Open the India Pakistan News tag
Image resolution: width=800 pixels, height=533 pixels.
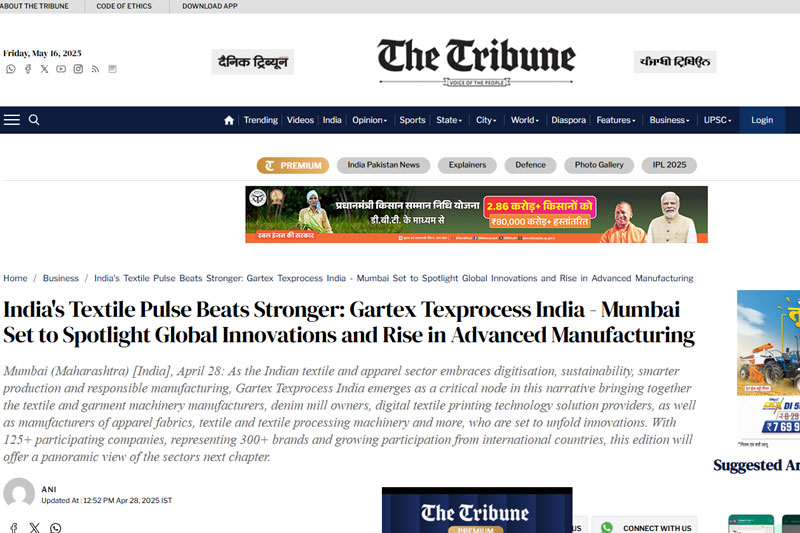(x=383, y=165)
